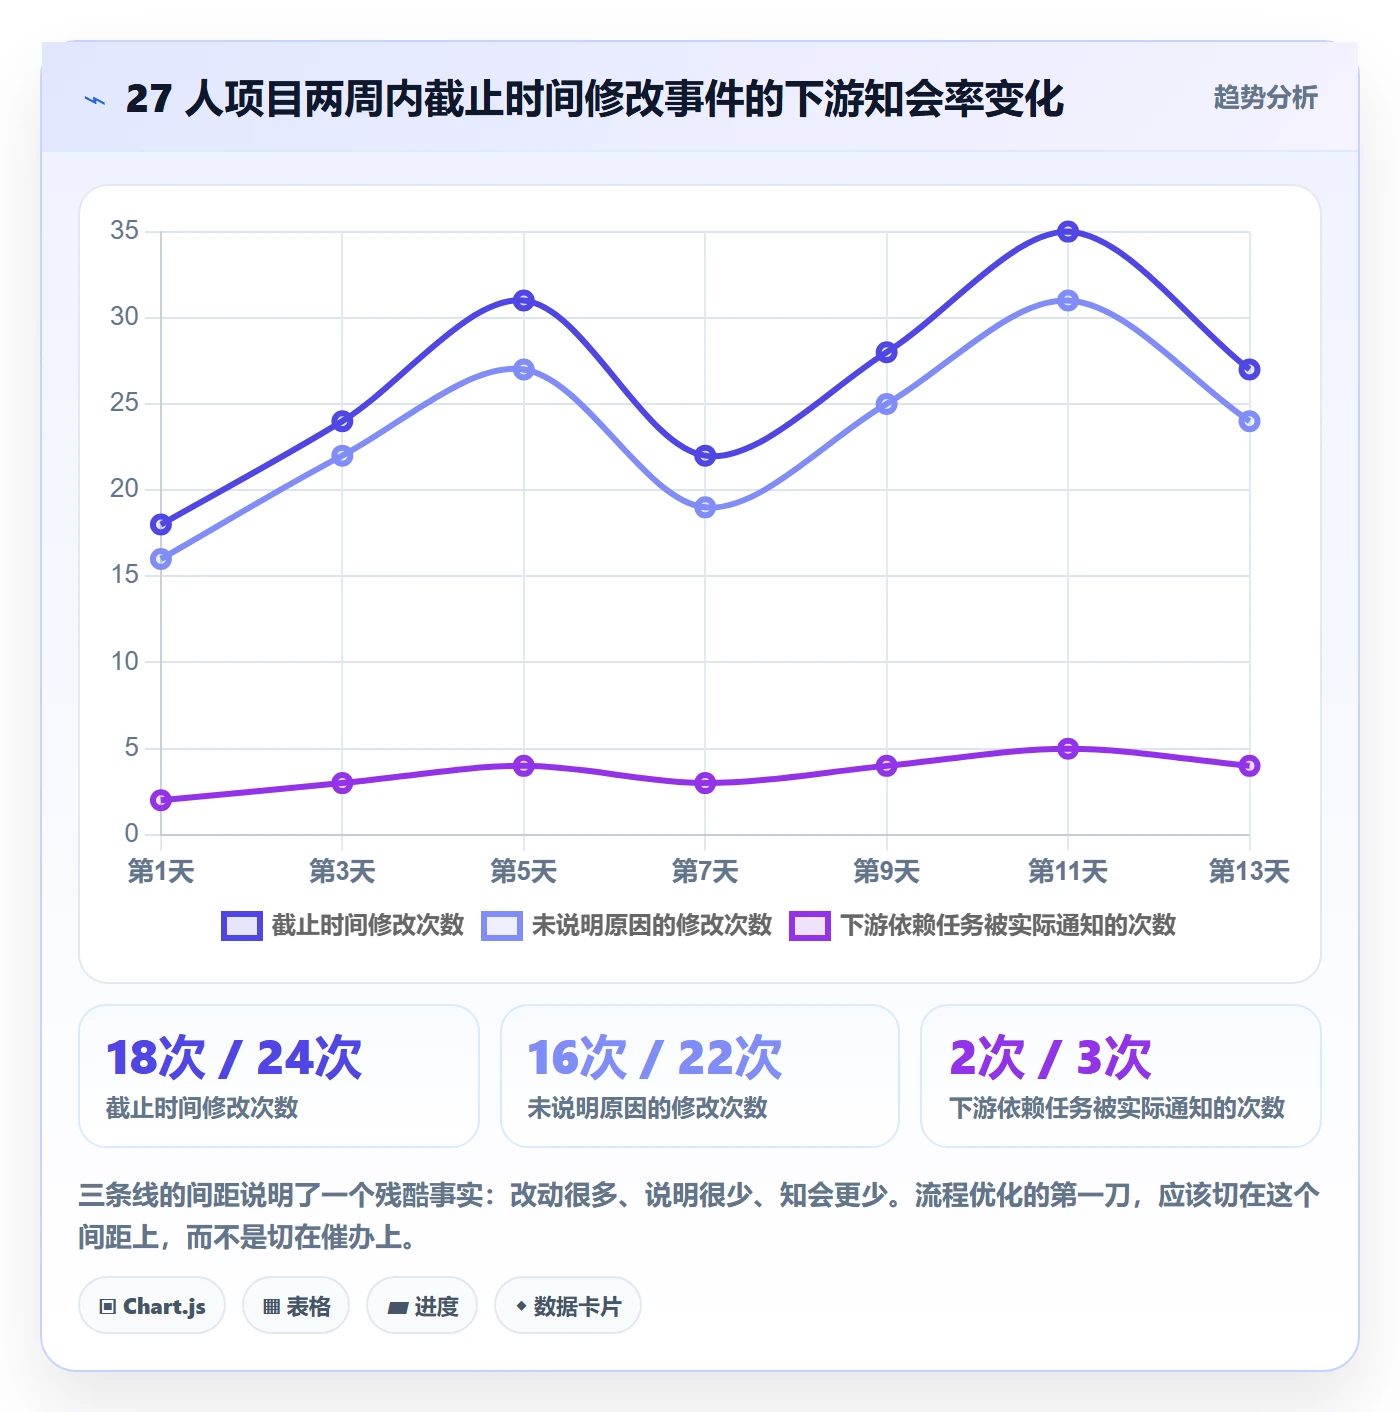The image size is (1400, 1412).
Task: Click the y-axis value 35
Action: point(125,231)
